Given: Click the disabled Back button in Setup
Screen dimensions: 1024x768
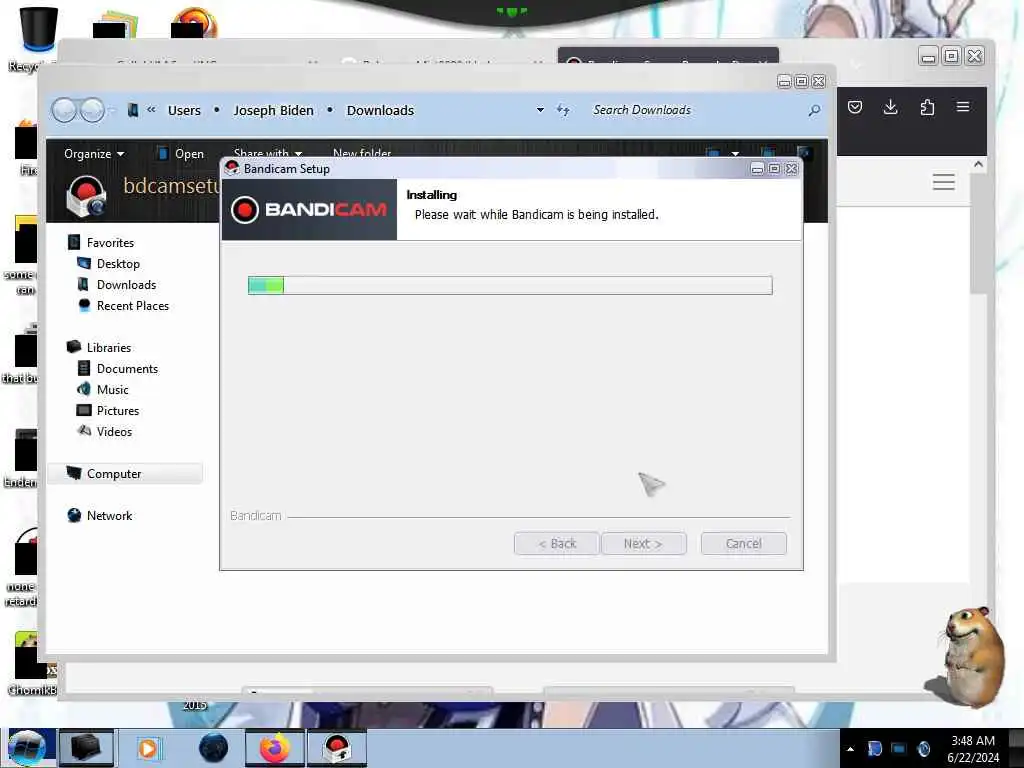Looking at the screenshot, I should [x=556, y=543].
